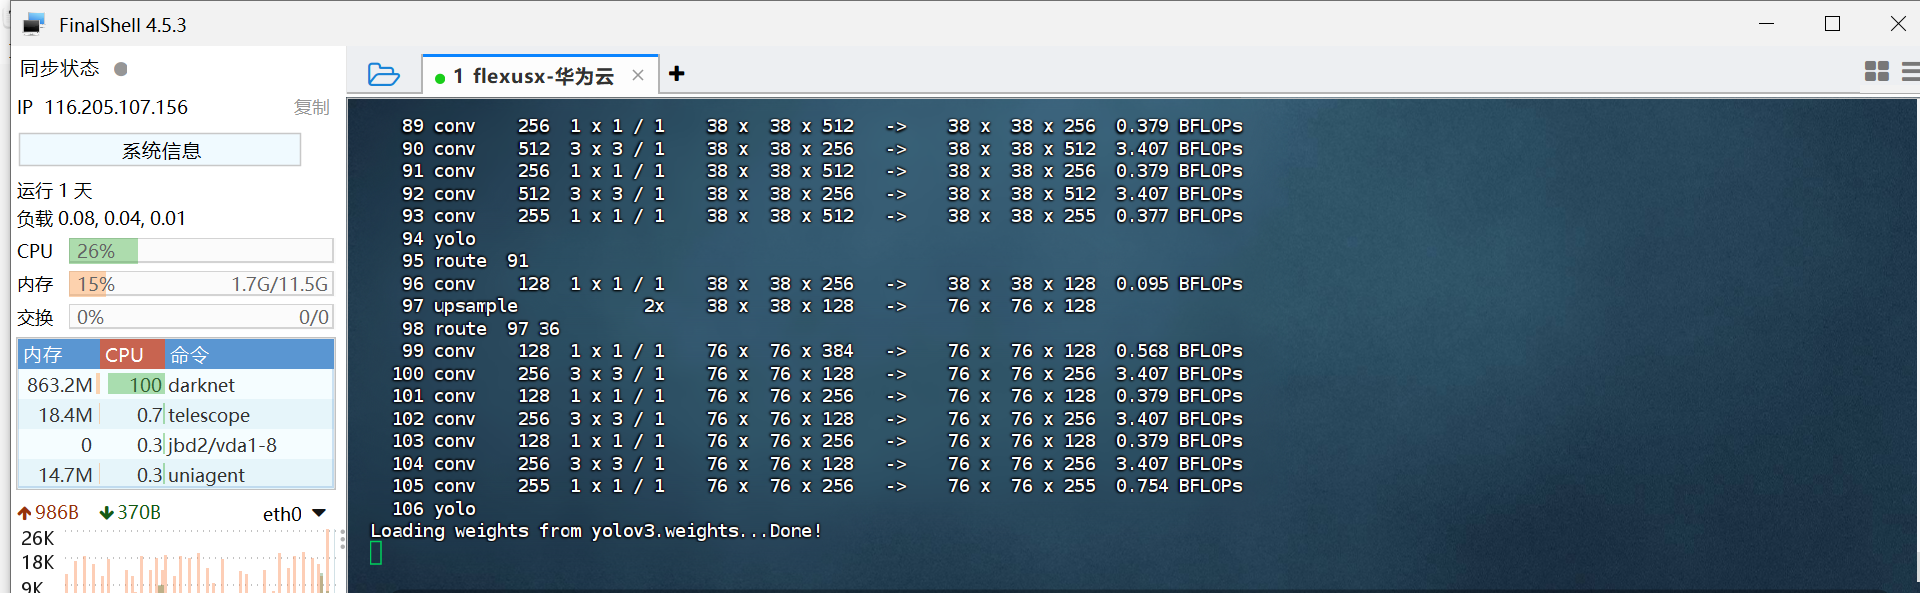Select the jbd2/vda1-8 process row
Image resolution: width=1920 pixels, height=593 pixels.
pos(176,445)
